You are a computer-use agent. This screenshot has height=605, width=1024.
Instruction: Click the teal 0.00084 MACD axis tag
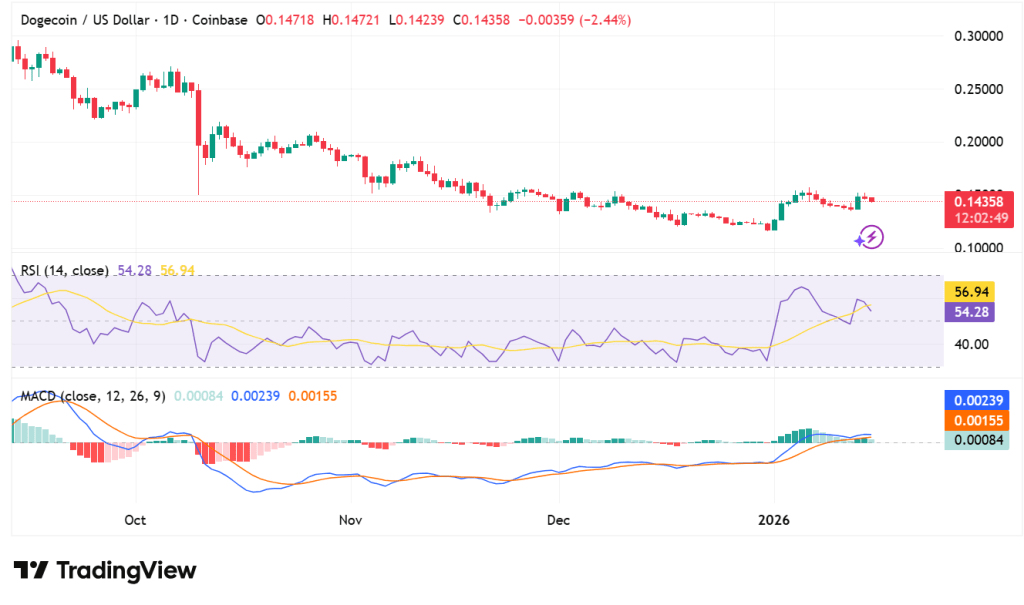tap(977, 440)
